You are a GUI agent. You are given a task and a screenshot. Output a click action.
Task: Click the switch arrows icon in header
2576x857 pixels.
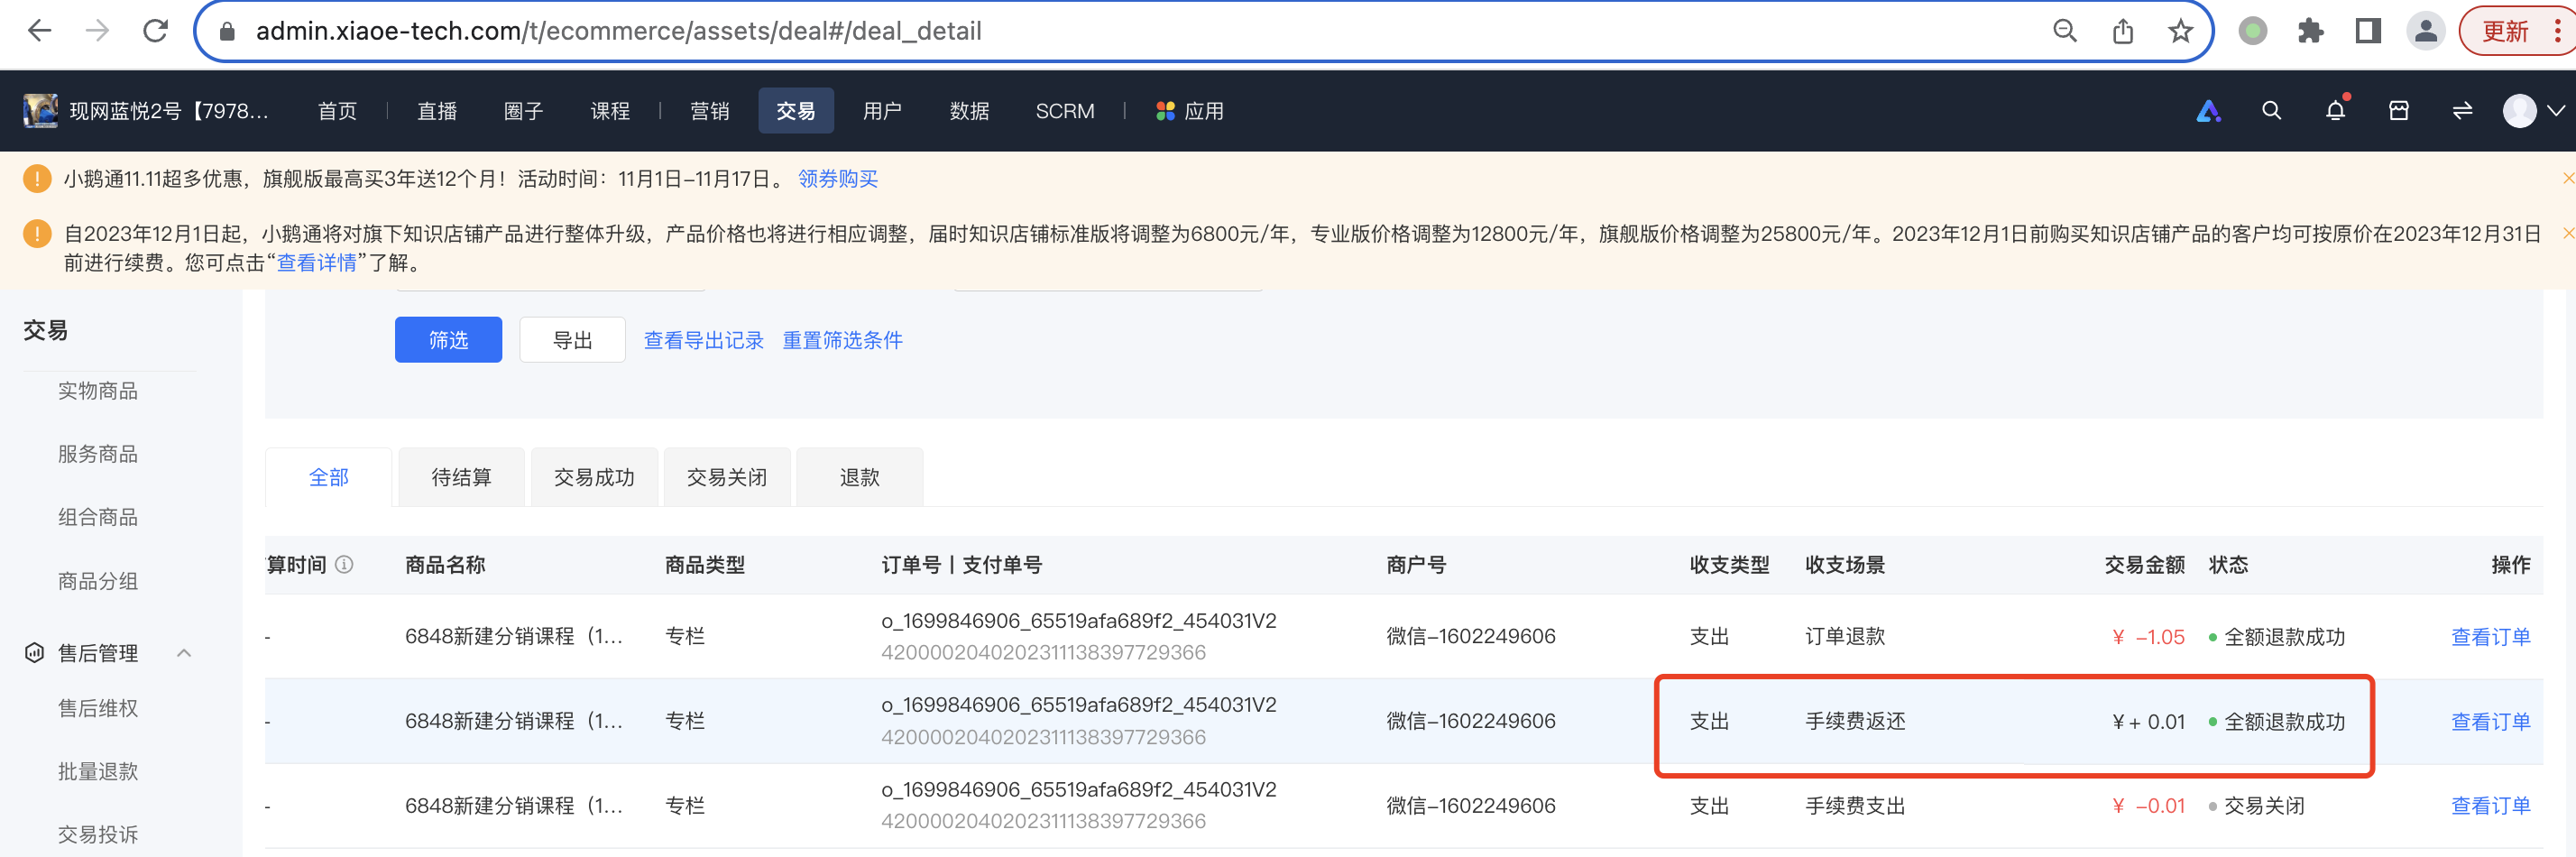pyautogui.click(x=2462, y=111)
